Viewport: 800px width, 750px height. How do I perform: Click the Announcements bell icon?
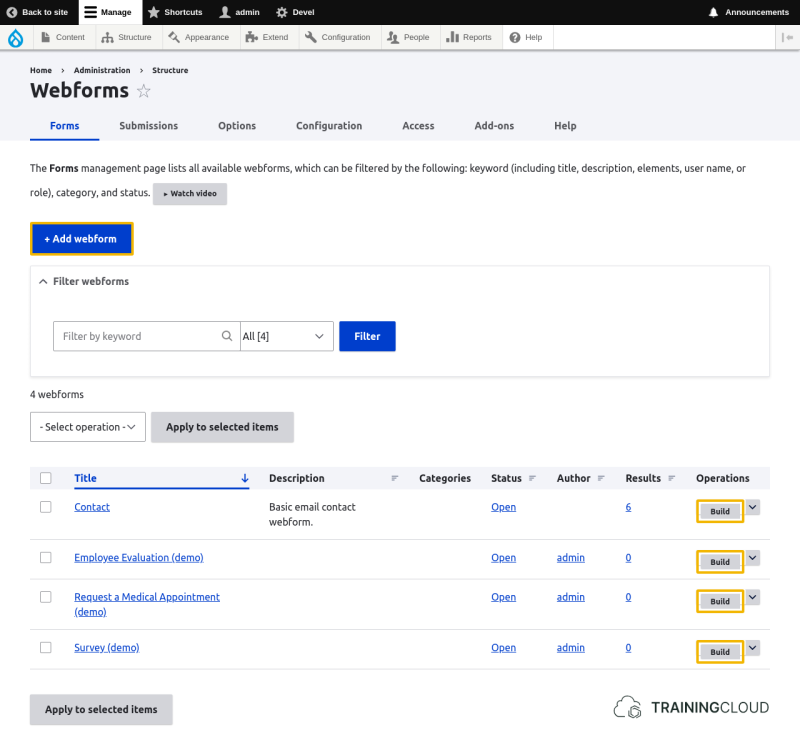click(713, 12)
